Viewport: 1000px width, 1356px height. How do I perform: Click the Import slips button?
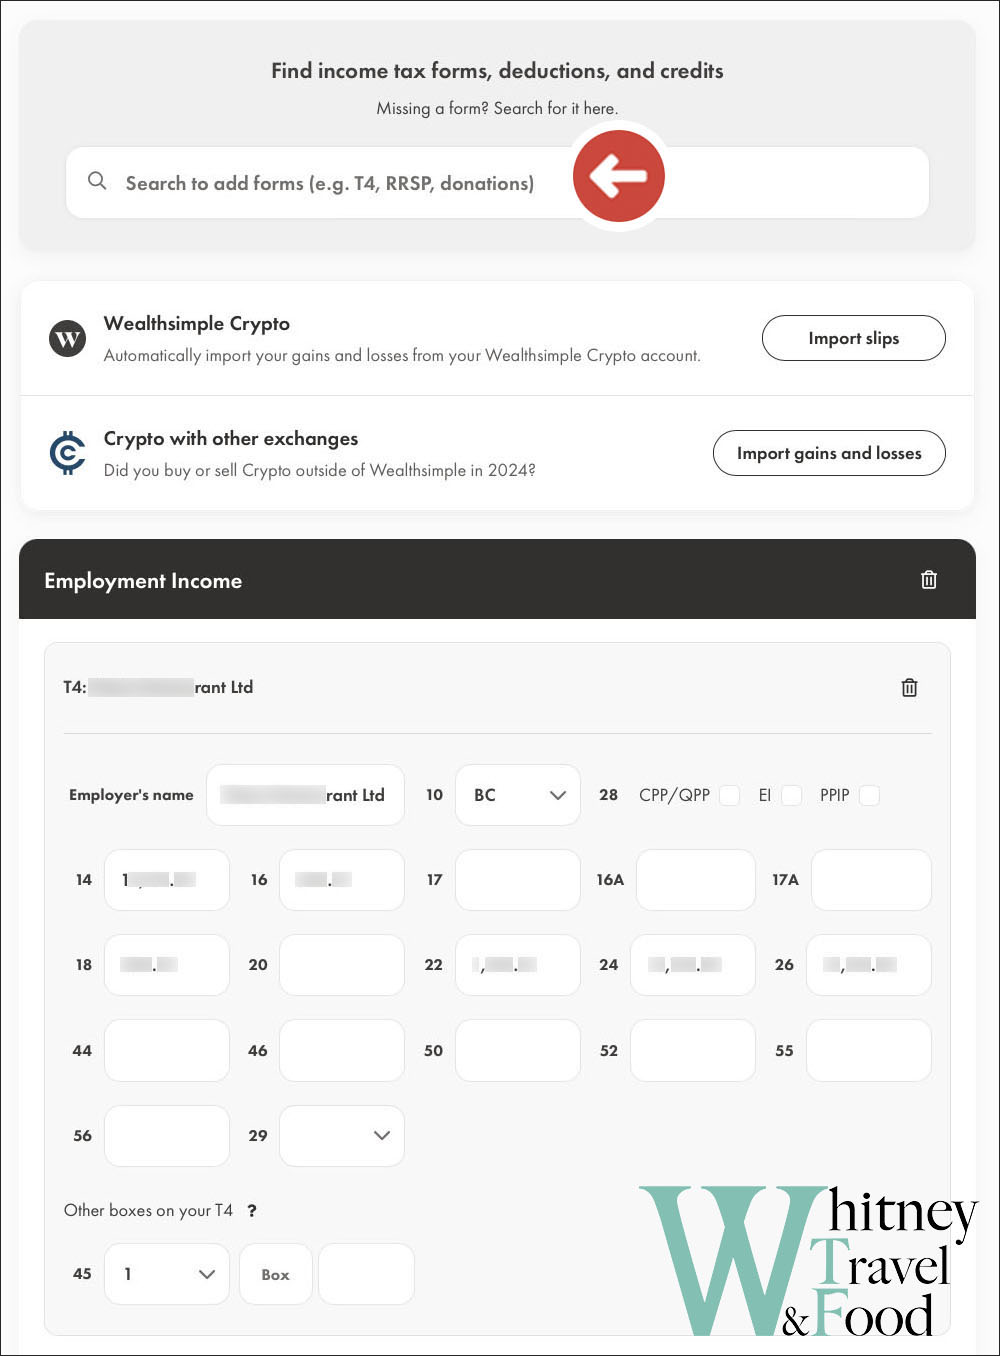coord(853,338)
